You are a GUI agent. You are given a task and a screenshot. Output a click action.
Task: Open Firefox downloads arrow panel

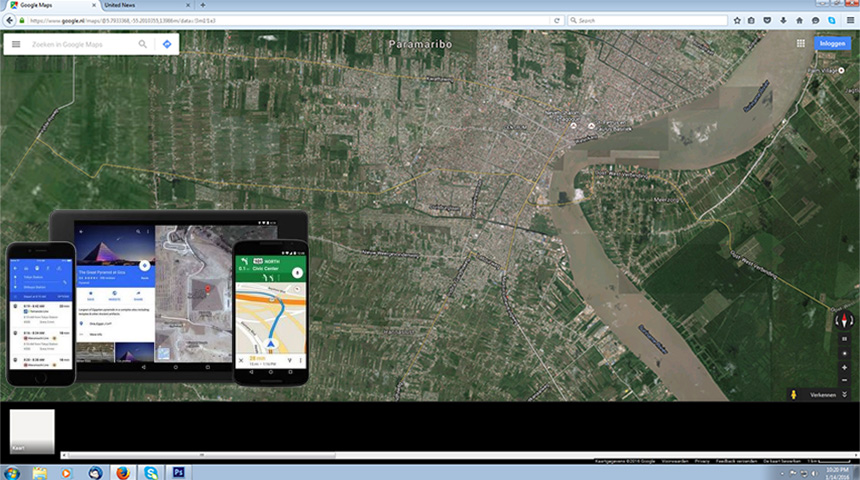point(782,20)
